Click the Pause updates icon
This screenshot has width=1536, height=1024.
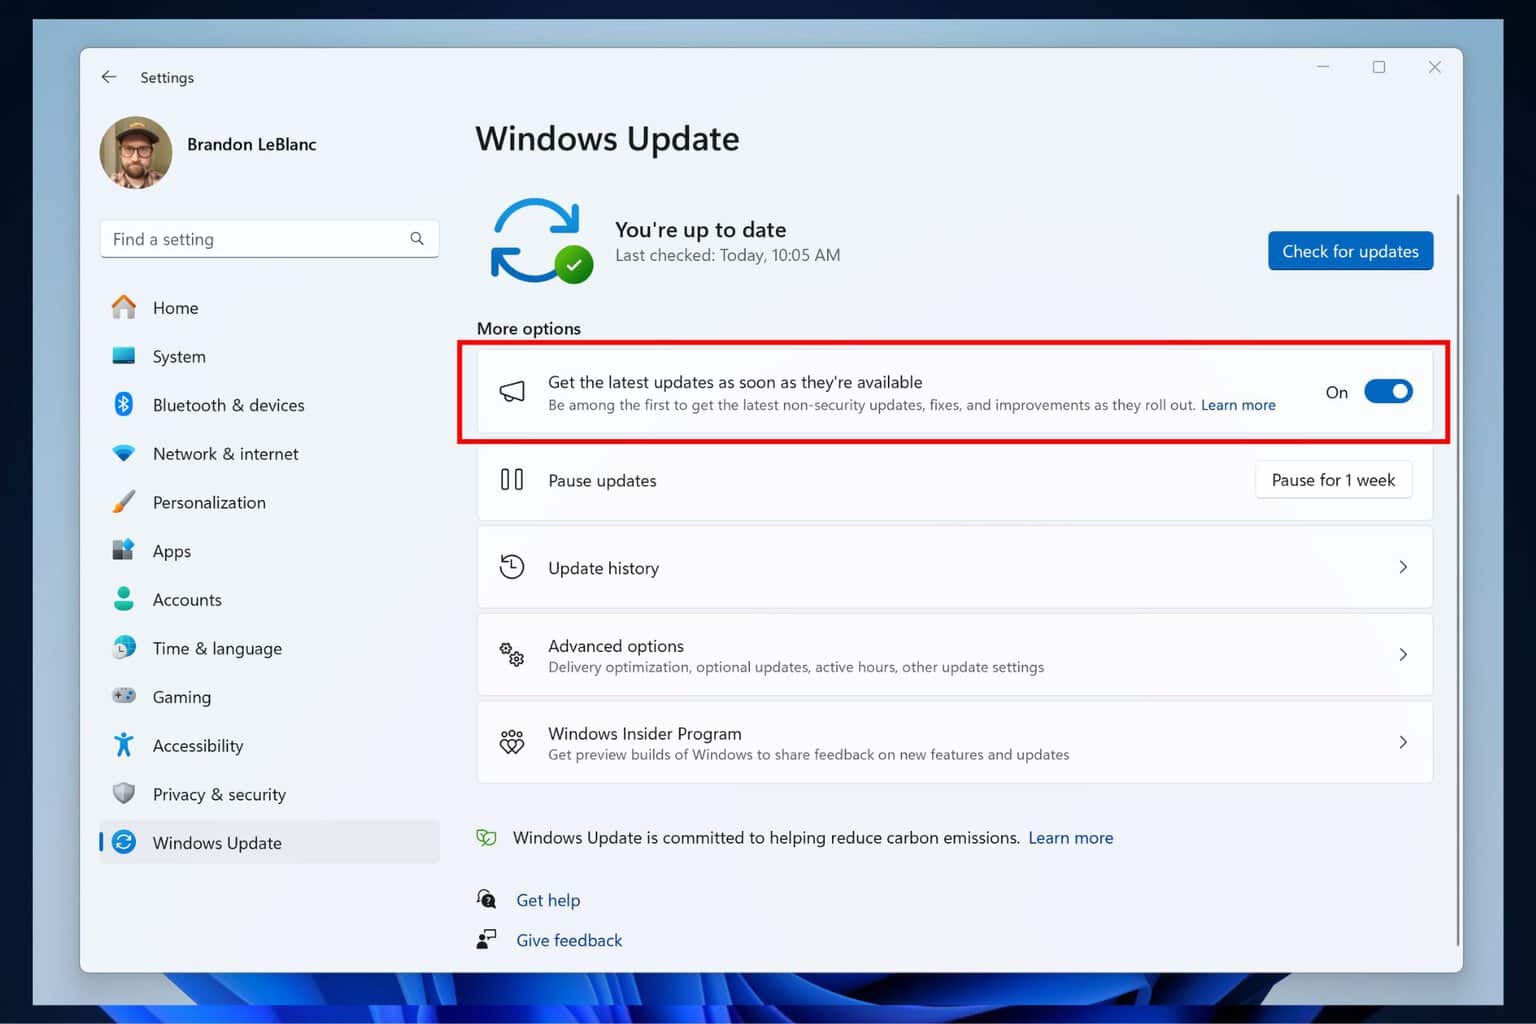pos(512,480)
